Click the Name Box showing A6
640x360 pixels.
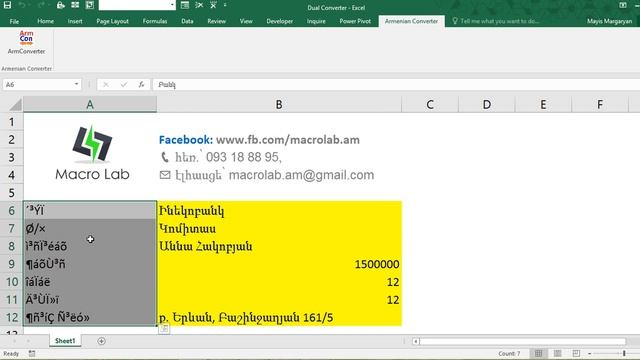38,84
